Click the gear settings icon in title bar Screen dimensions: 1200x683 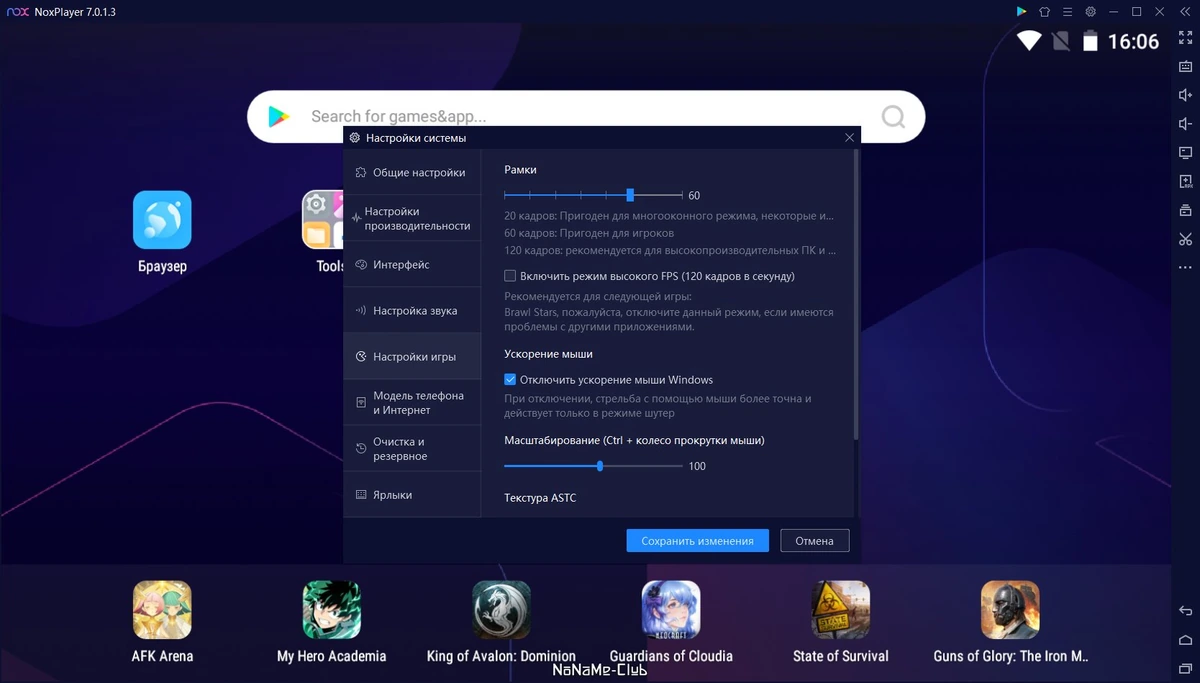pyautogui.click(x=1090, y=12)
